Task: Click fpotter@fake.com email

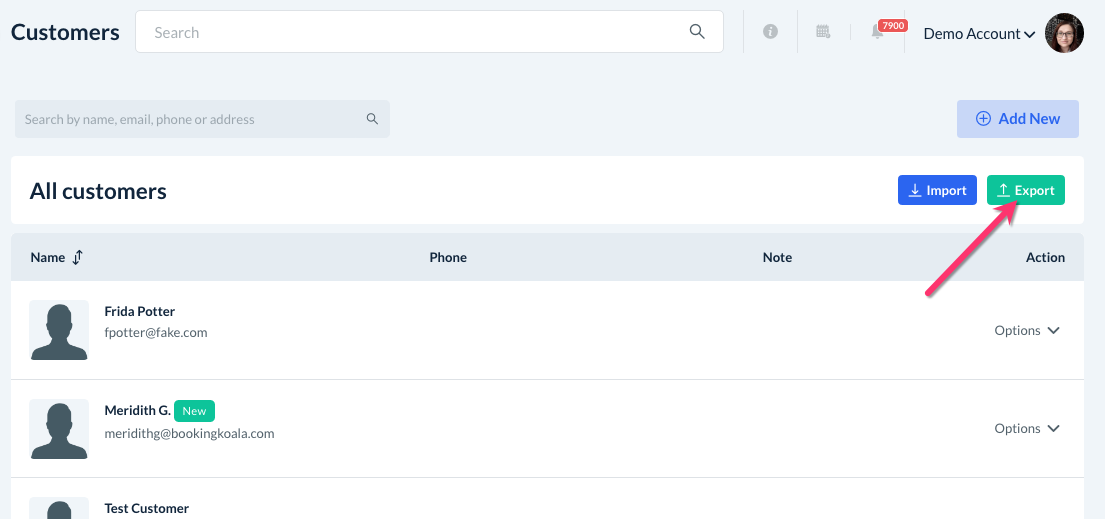Action: 156,332
